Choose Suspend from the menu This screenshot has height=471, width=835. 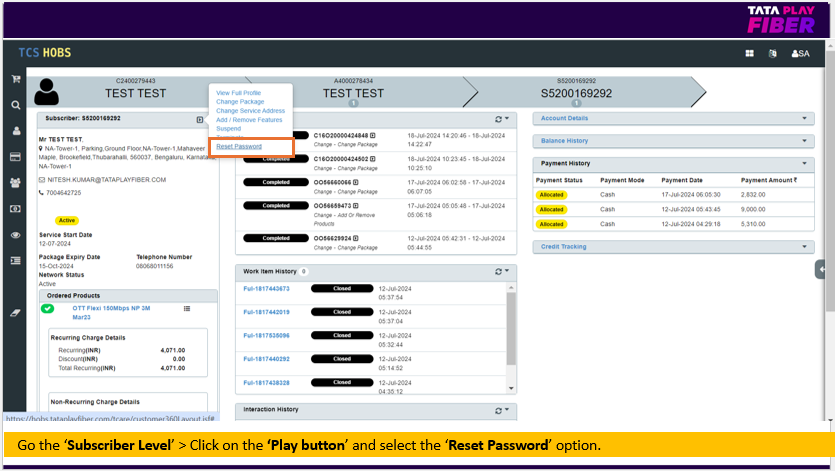pos(228,129)
